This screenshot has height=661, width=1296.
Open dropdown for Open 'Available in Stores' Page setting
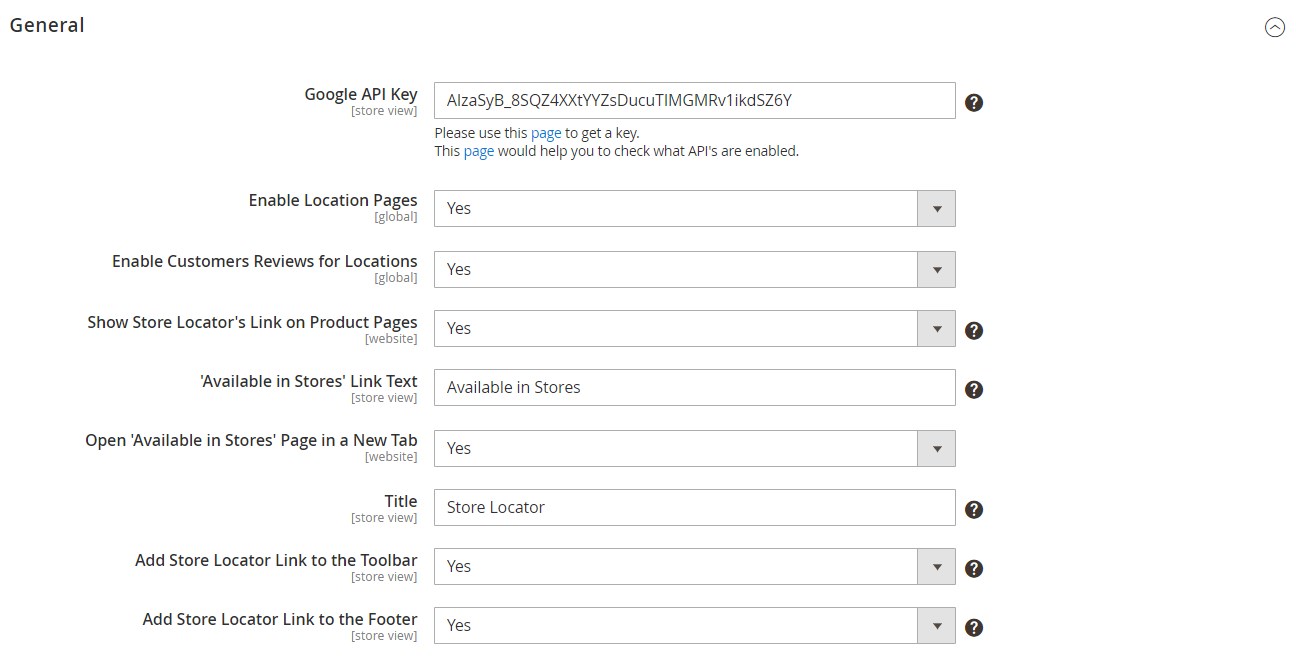[936, 448]
